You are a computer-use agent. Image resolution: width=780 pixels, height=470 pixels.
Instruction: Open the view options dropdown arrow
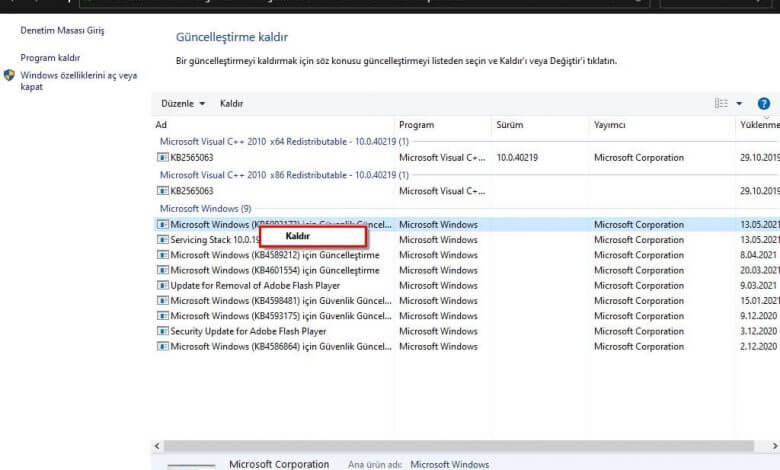pyautogui.click(x=739, y=103)
